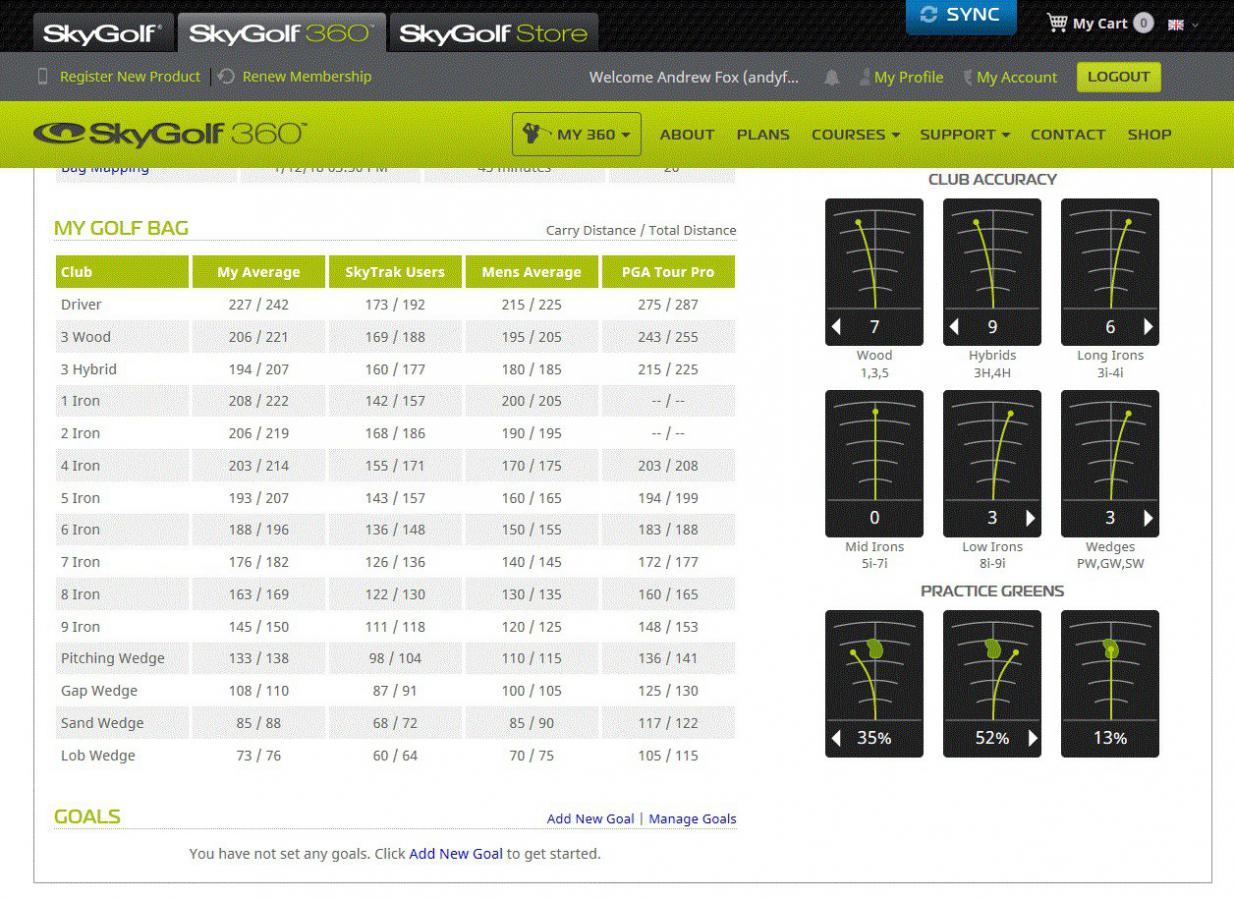Click the Long Irons accuracy right arrow

tap(1148, 327)
